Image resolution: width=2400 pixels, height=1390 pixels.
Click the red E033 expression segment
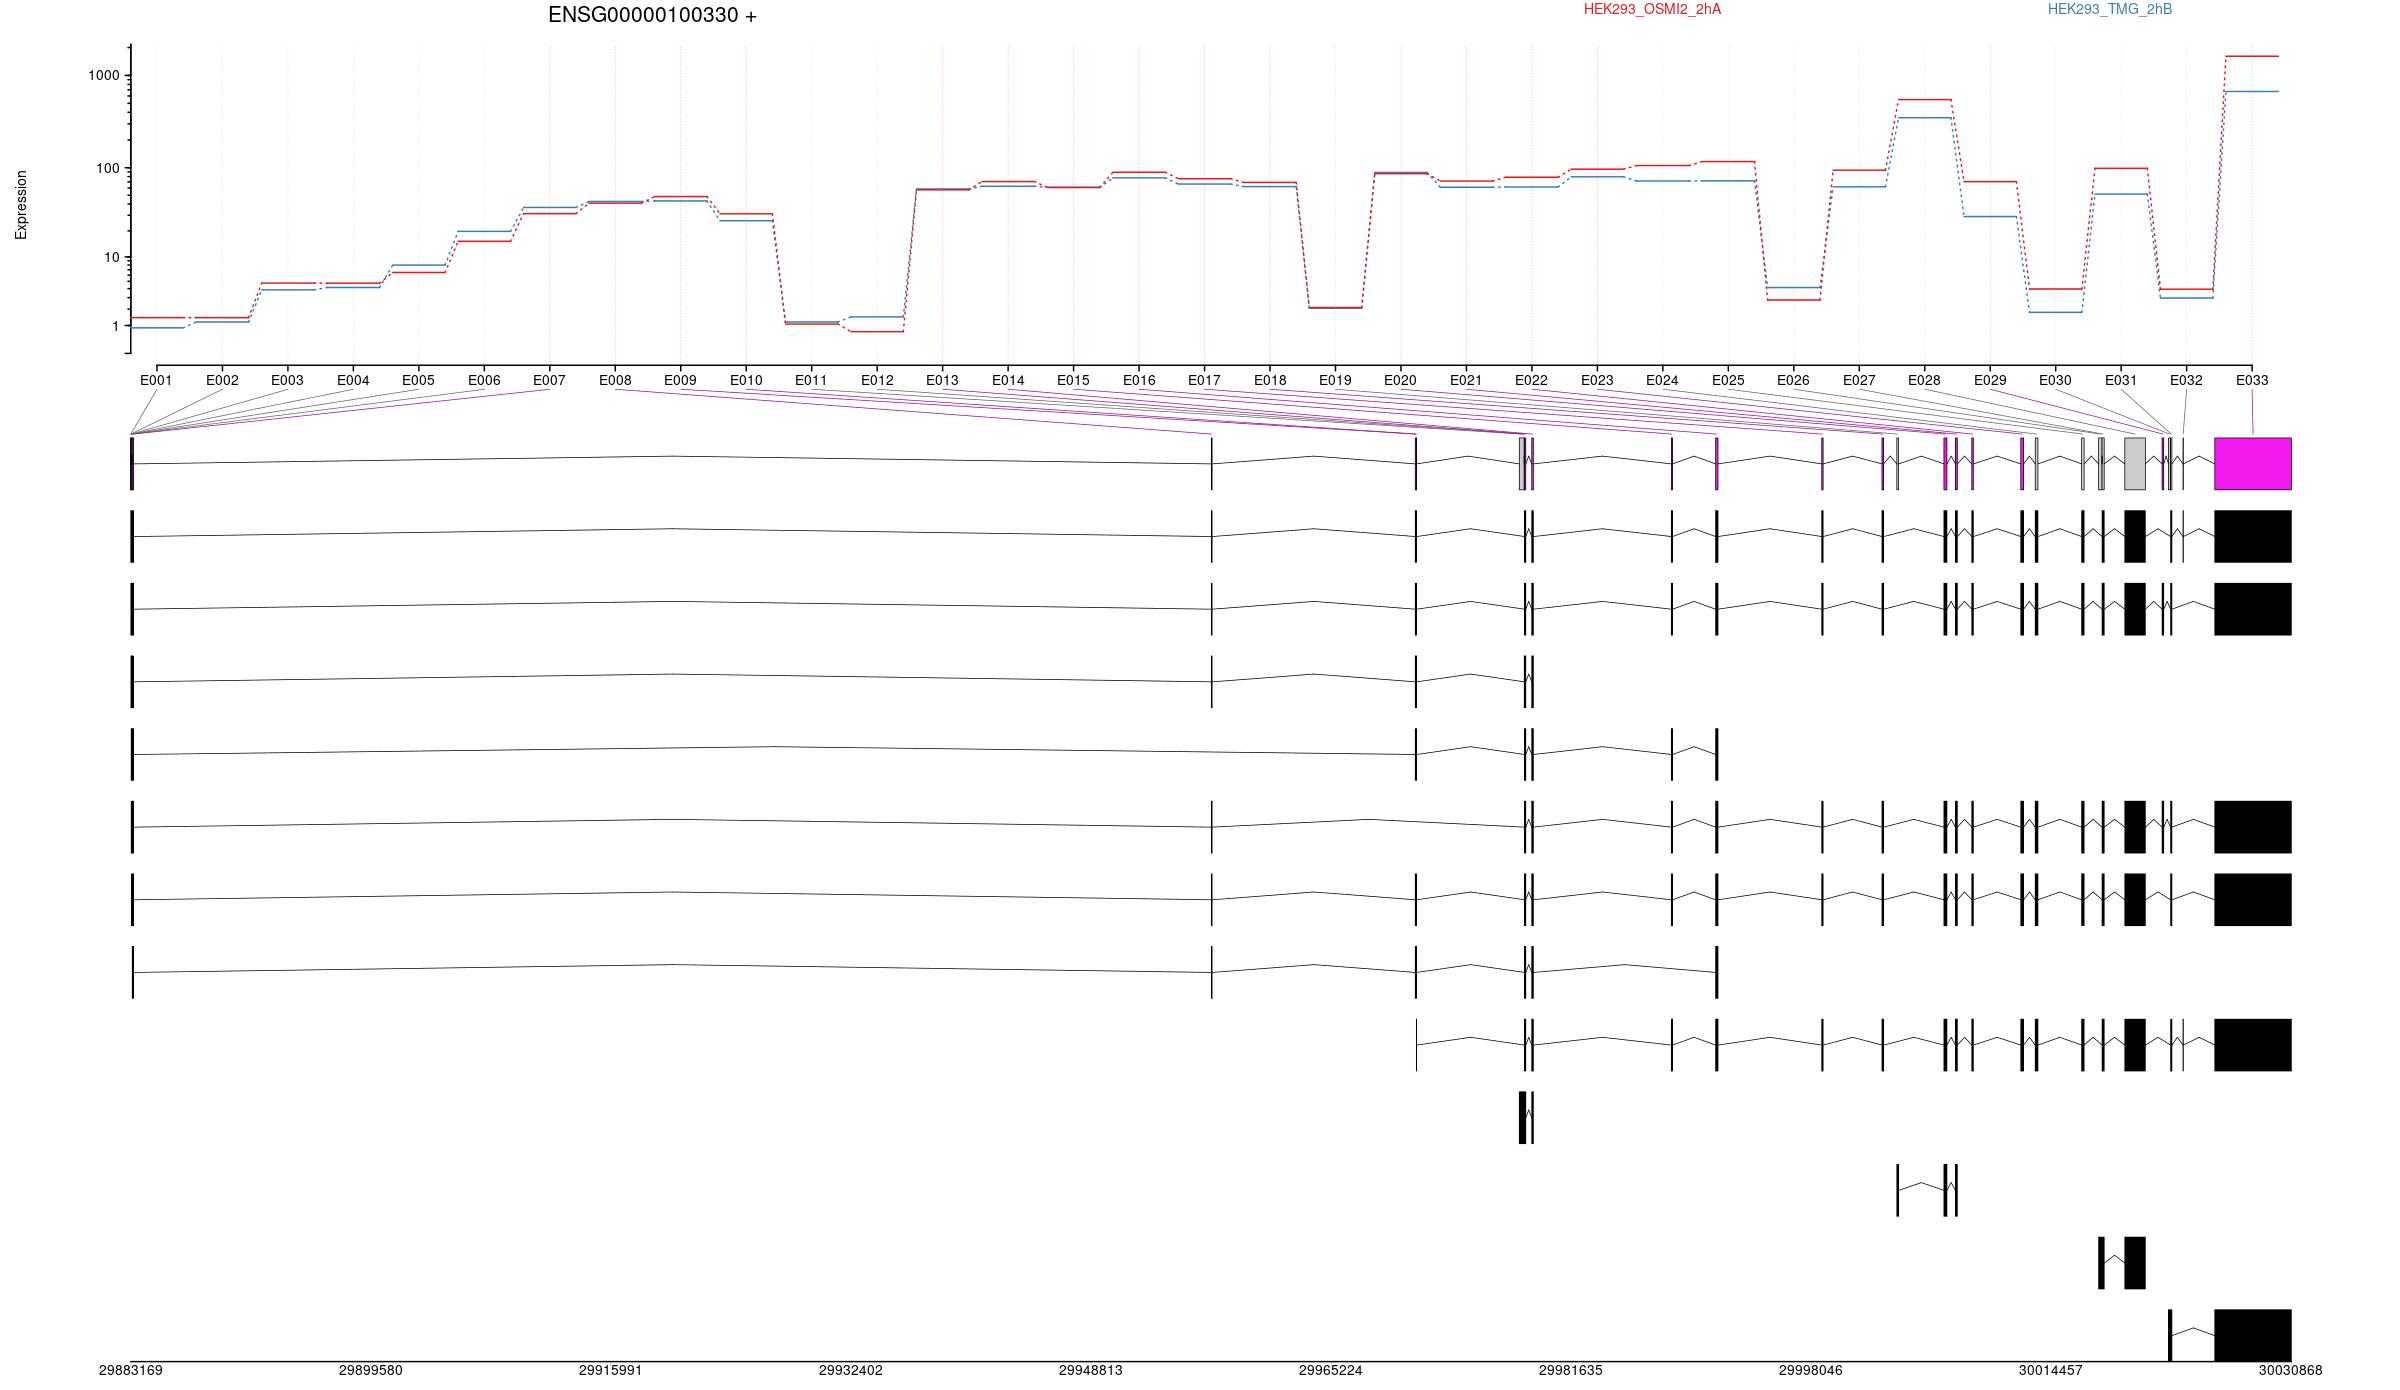tap(2252, 56)
